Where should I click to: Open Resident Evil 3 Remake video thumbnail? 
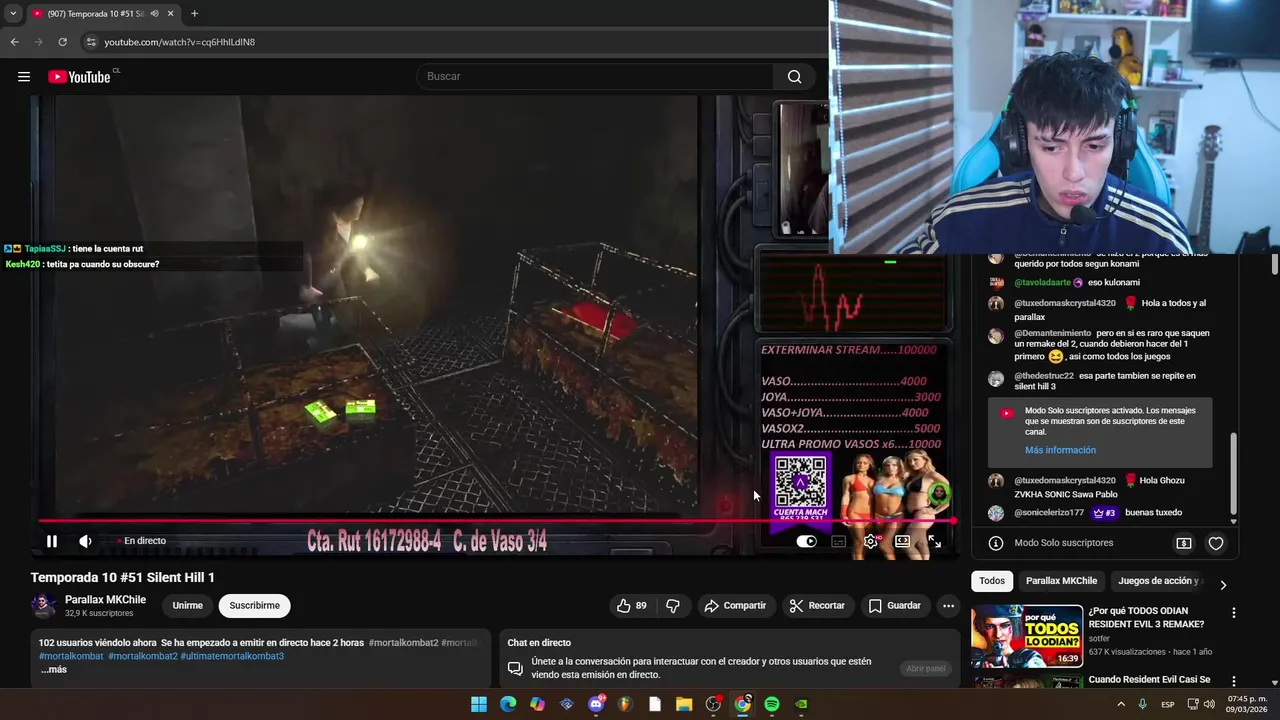pyautogui.click(x=1027, y=635)
